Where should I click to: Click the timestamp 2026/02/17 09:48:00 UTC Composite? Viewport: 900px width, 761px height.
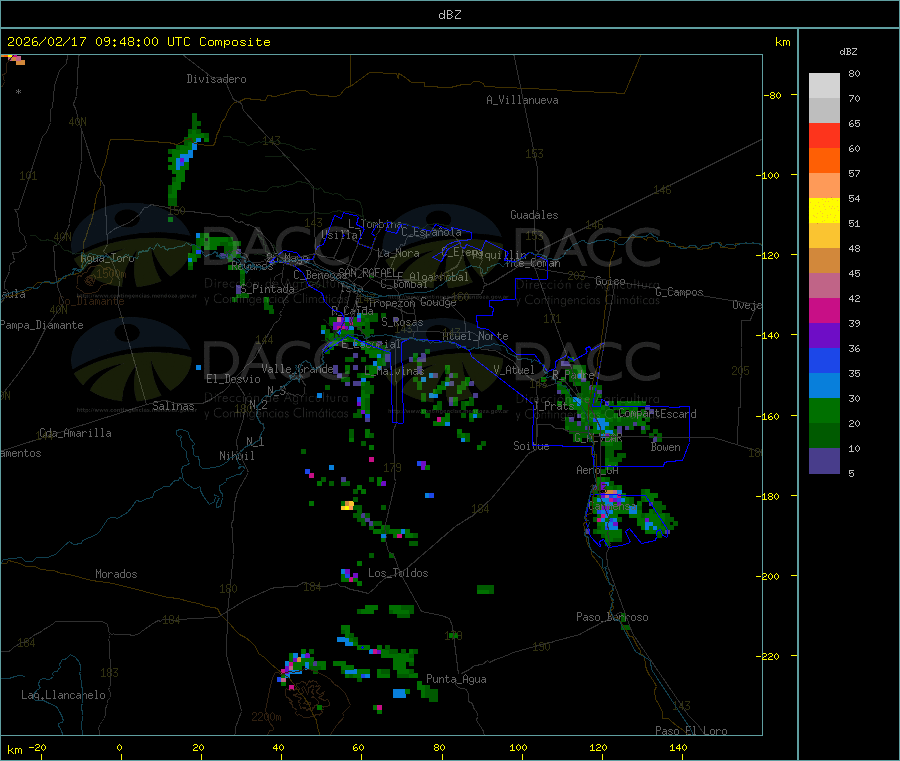click(139, 42)
